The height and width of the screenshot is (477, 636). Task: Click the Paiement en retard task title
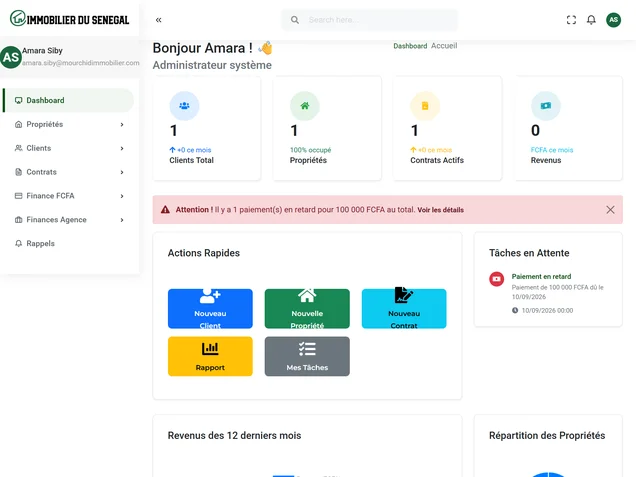pyautogui.click(x=541, y=277)
